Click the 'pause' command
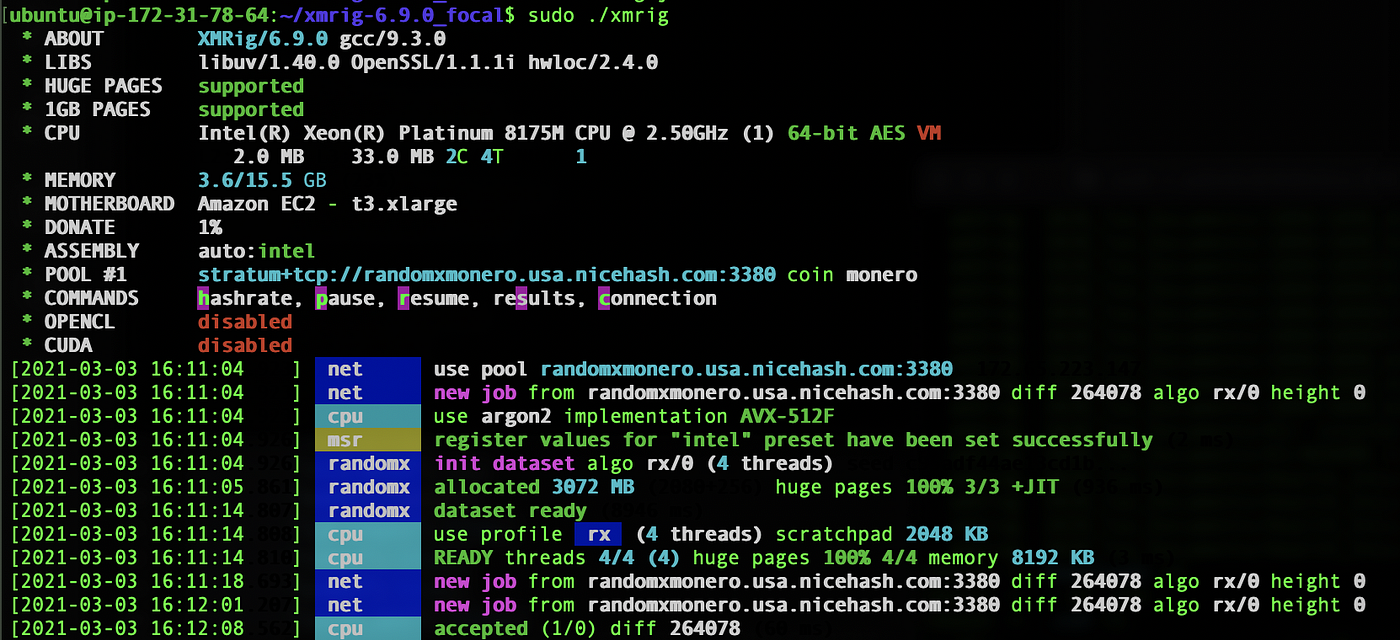This screenshot has height=640, width=1400. tap(345, 298)
